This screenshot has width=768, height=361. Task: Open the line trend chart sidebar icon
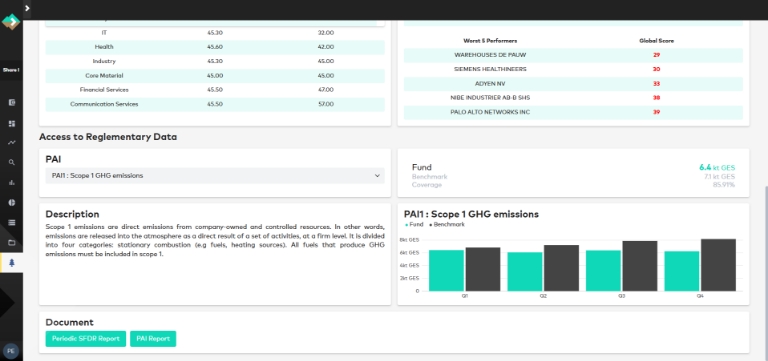click(x=12, y=143)
